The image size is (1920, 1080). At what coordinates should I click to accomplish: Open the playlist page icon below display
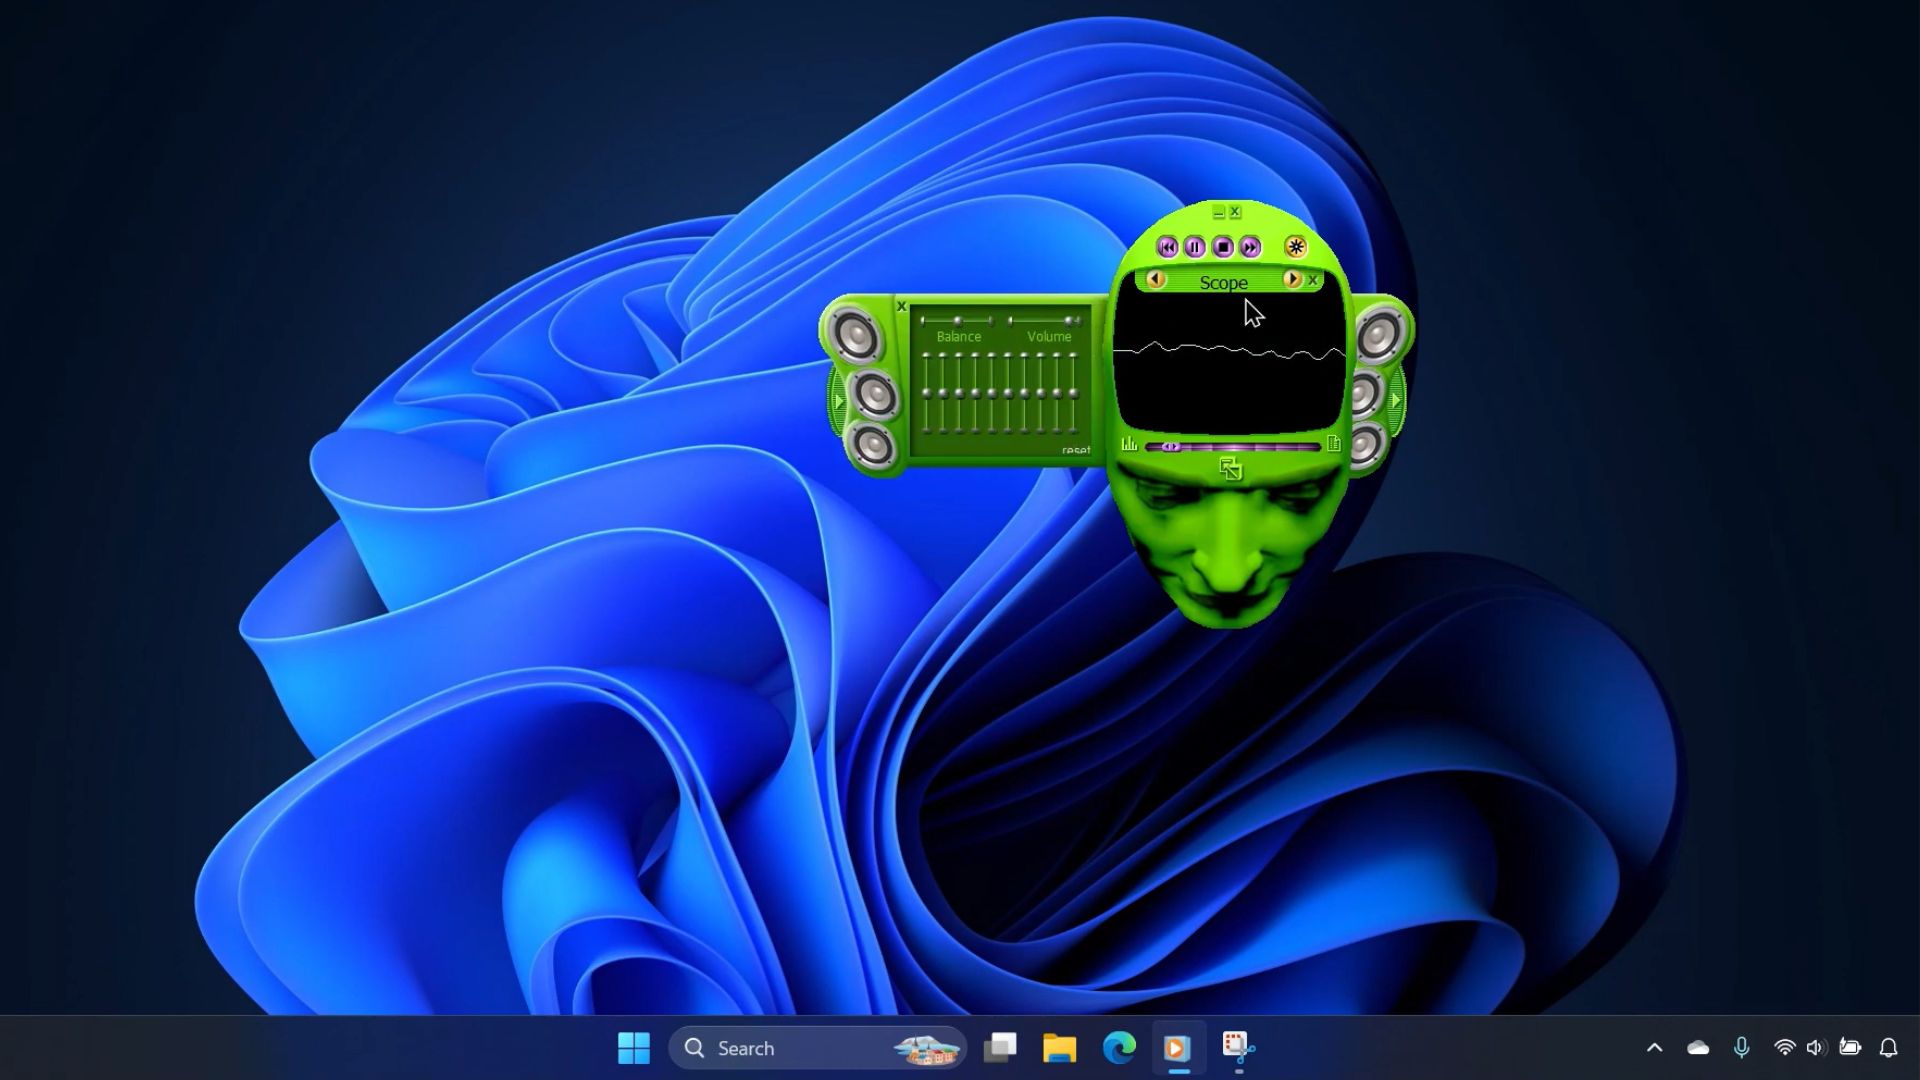(x=1333, y=444)
